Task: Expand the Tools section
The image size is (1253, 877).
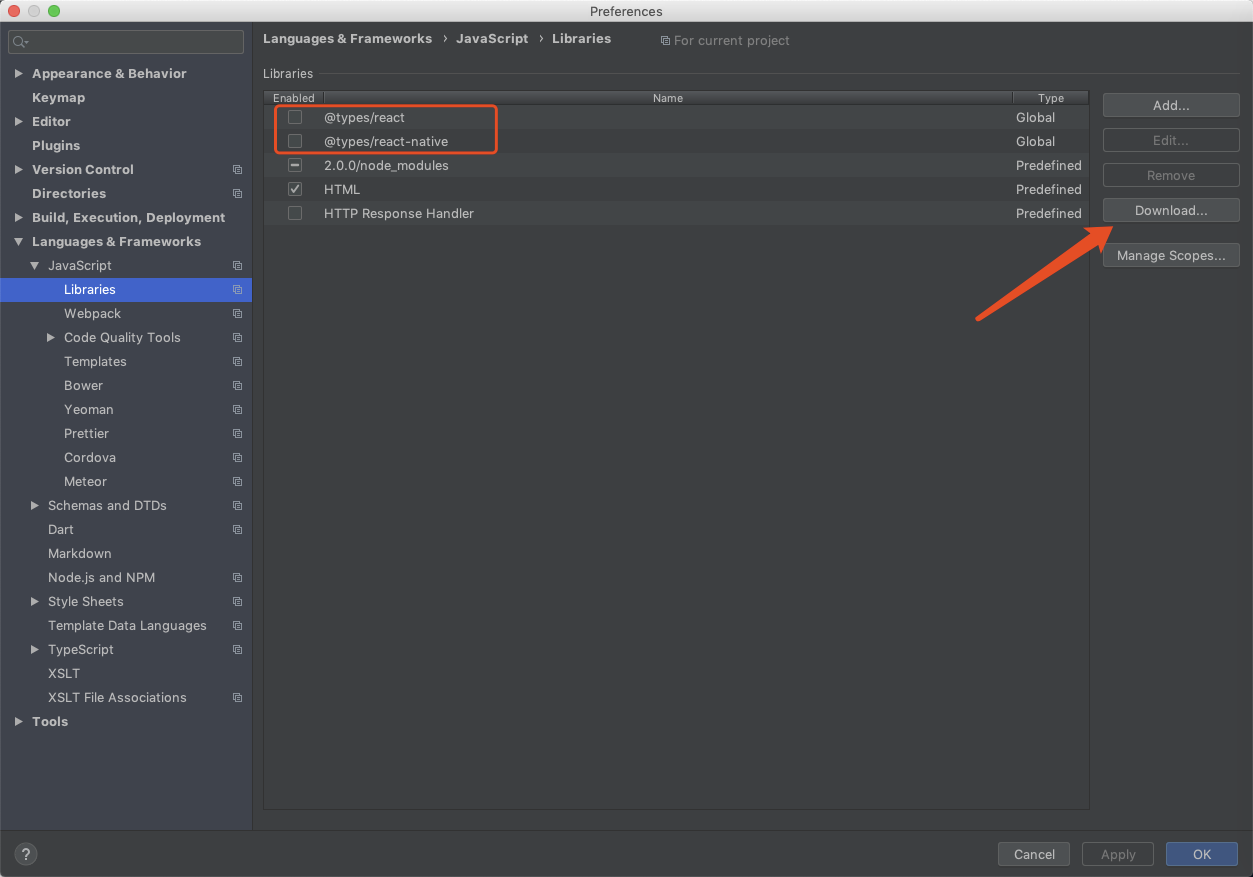Action: 19,722
